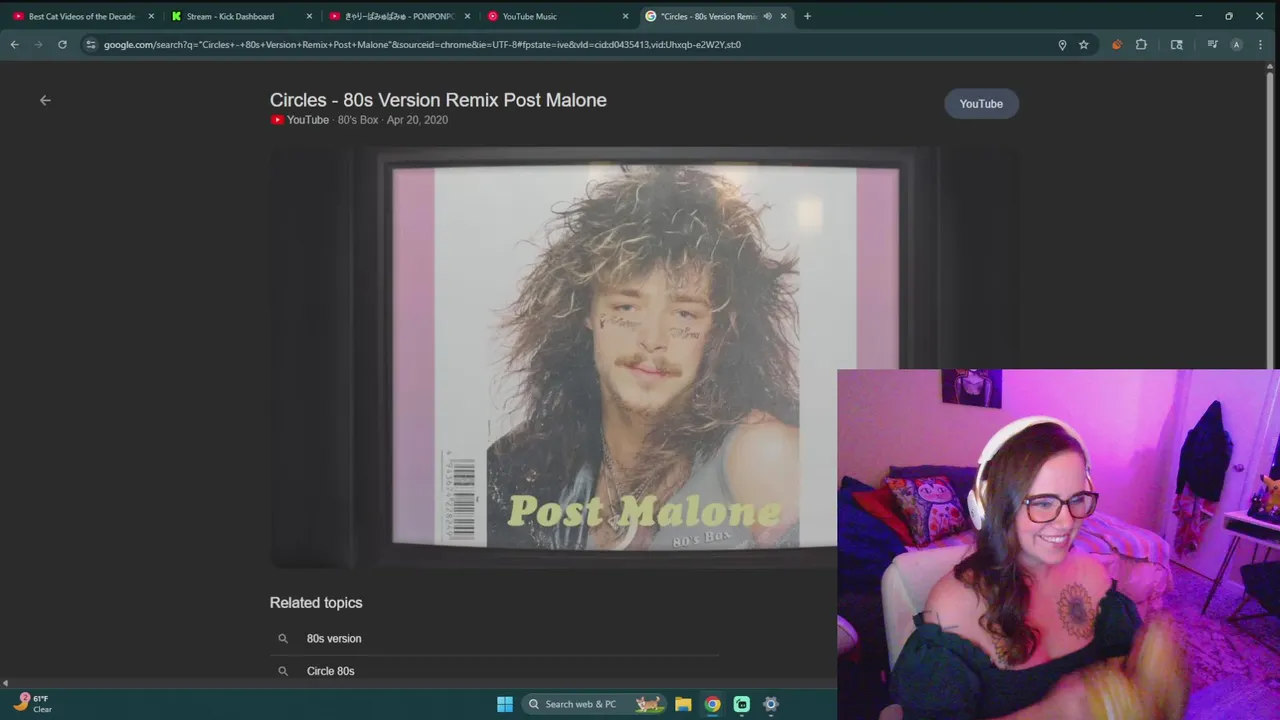Viewport: 1280px width, 720px height.
Task: Bookmark this page with the star icon
Action: pos(1083,44)
